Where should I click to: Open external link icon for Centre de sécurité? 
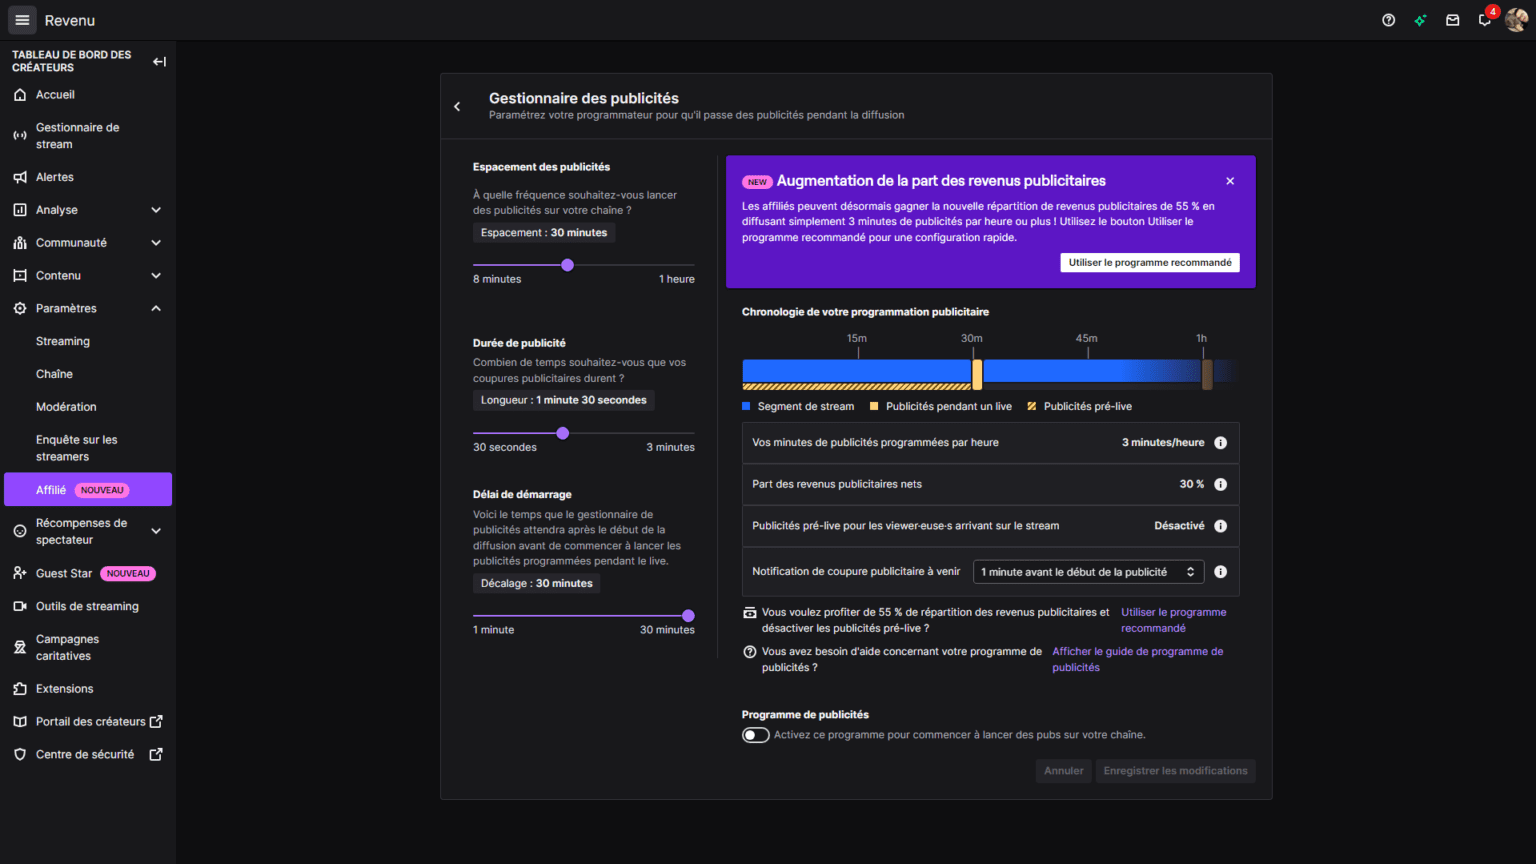156,755
